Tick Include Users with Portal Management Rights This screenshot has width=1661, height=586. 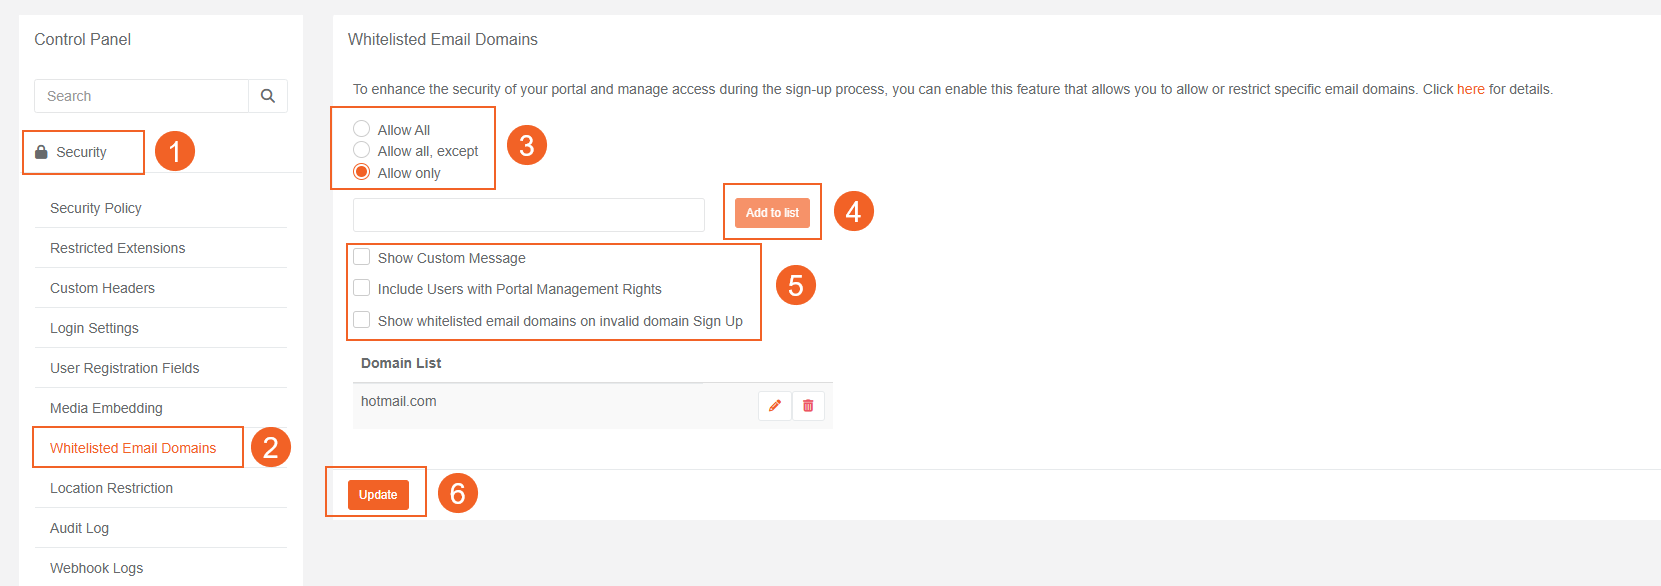(362, 288)
